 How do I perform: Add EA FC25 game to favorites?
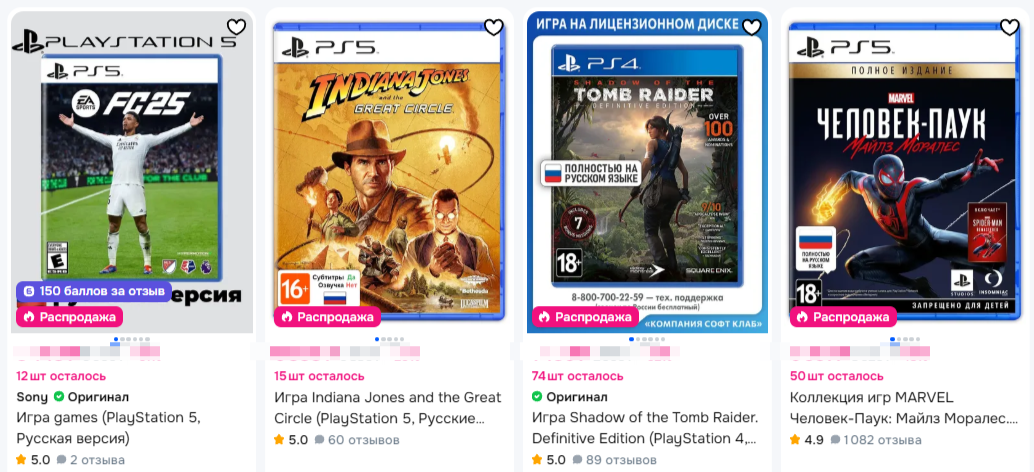pos(236,27)
